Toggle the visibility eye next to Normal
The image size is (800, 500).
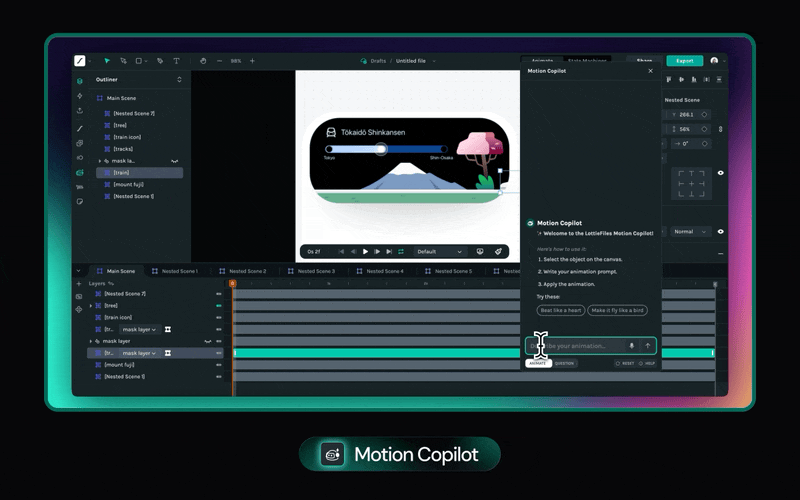point(720,231)
